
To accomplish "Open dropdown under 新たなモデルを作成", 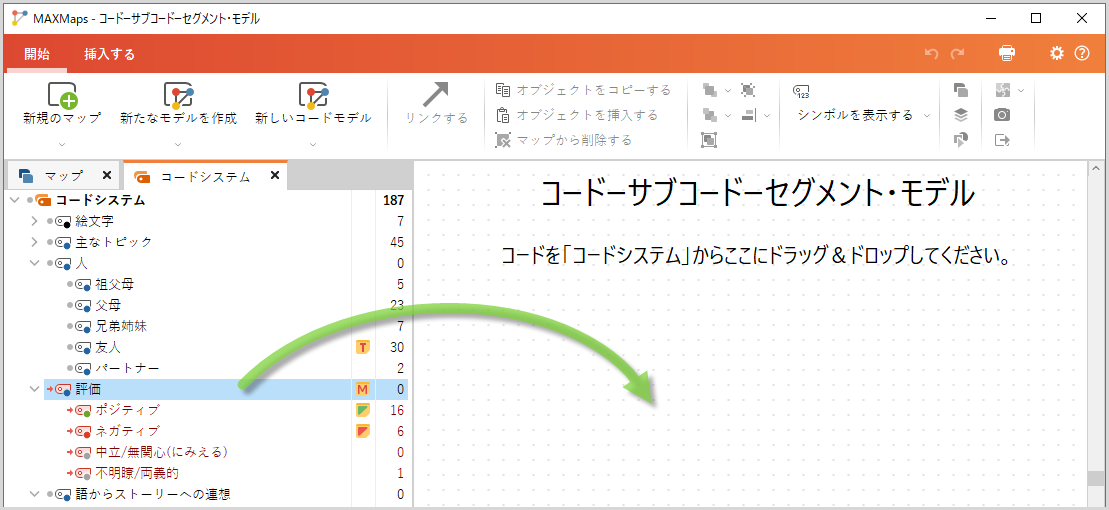I will pyautogui.click(x=178, y=144).
